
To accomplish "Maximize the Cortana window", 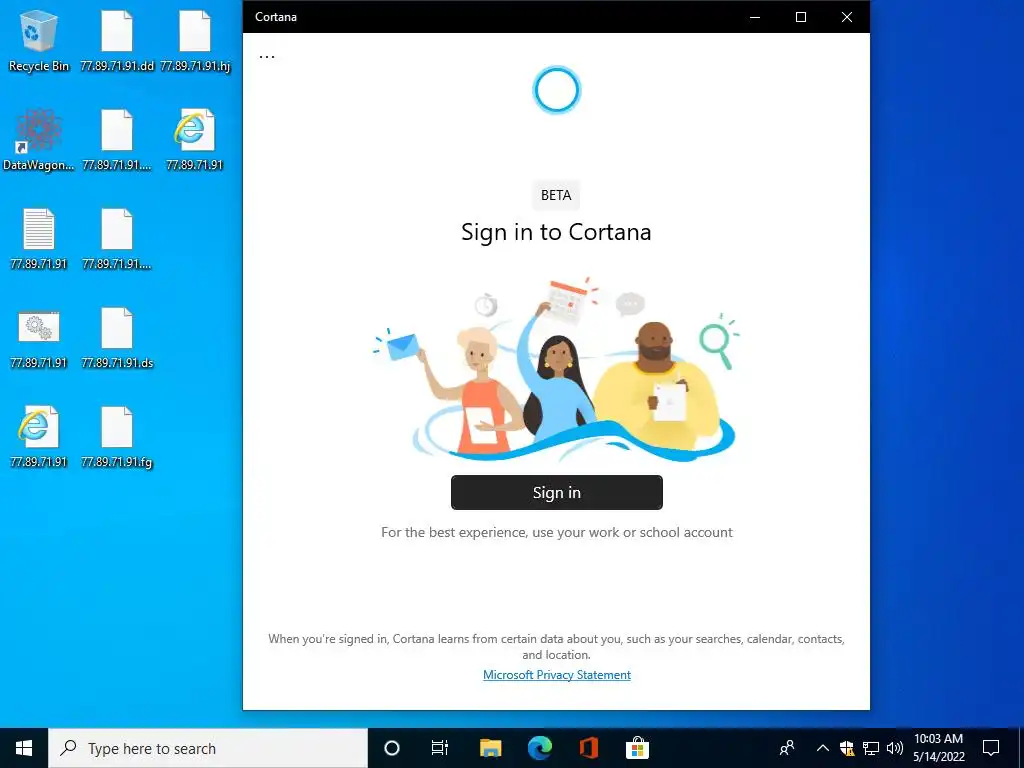I will coord(801,17).
